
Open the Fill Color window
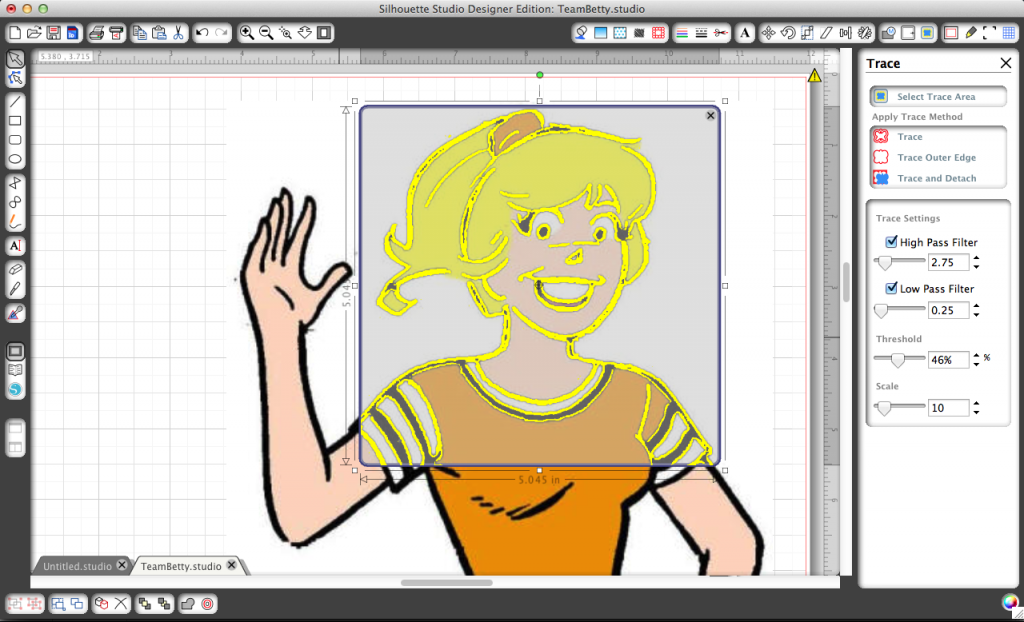tap(581, 33)
